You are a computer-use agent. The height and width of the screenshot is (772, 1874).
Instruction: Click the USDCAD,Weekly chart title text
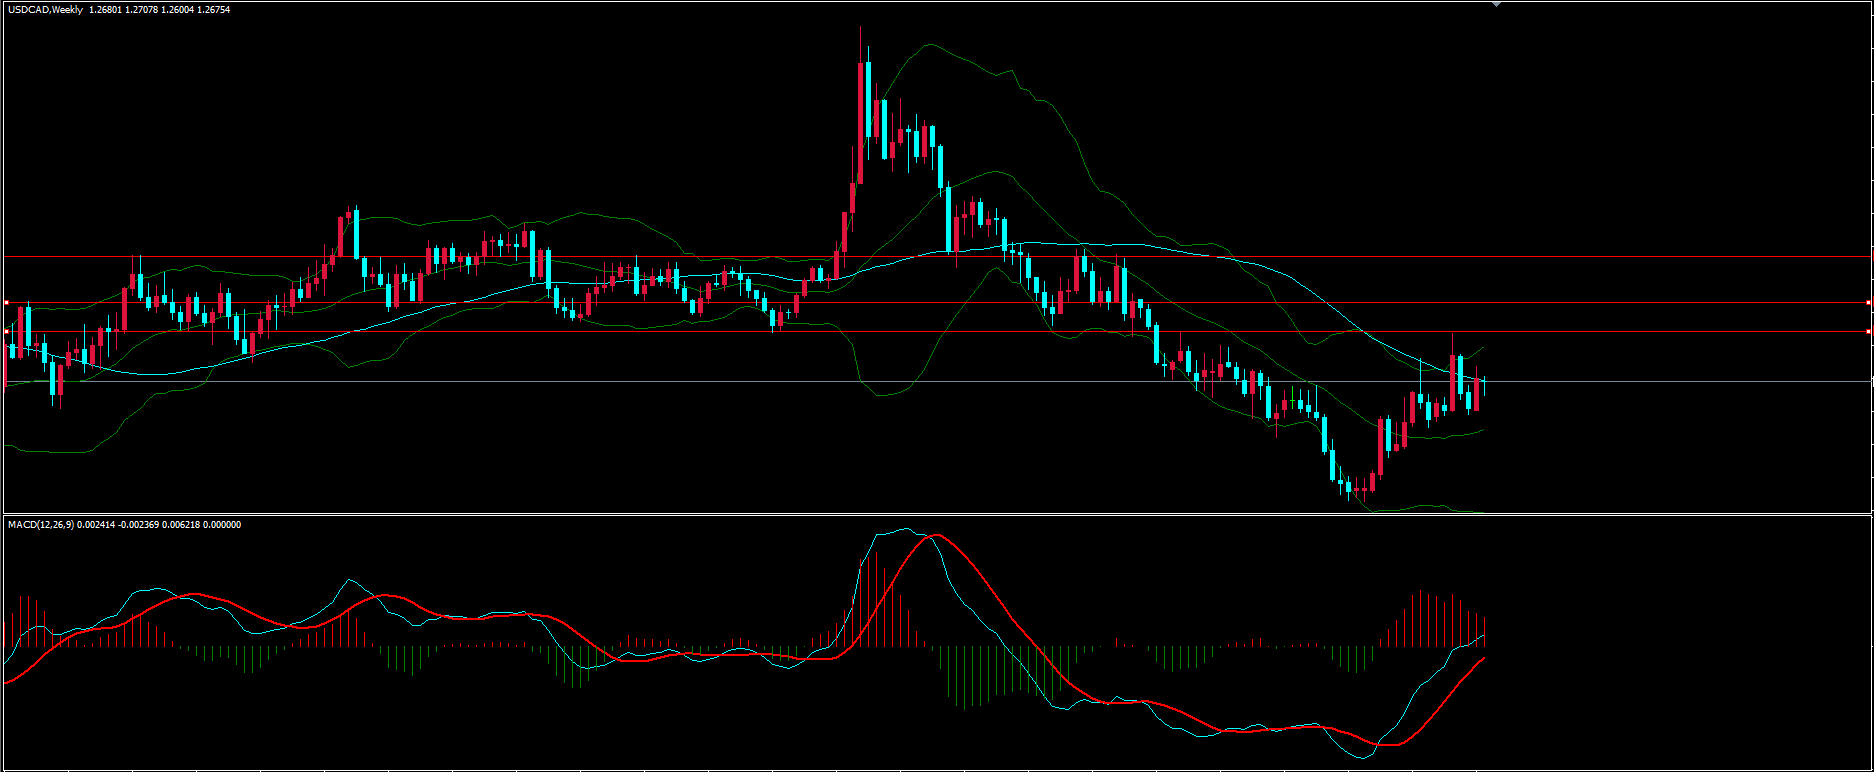(x=46, y=10)
